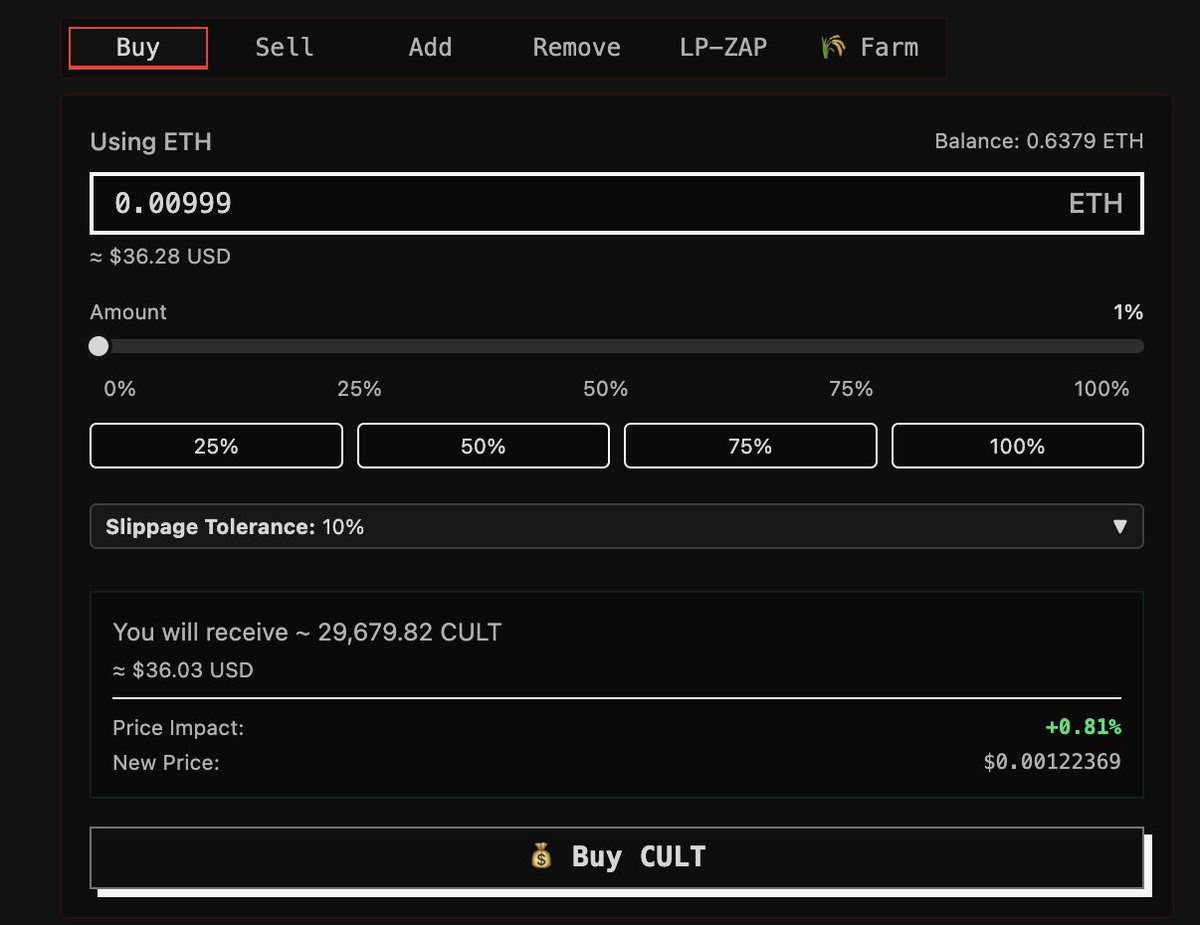Screen dimensions: 1200x925
Task: Click the Farm tab's wheat icon
Action: click(x=832, y=47)
